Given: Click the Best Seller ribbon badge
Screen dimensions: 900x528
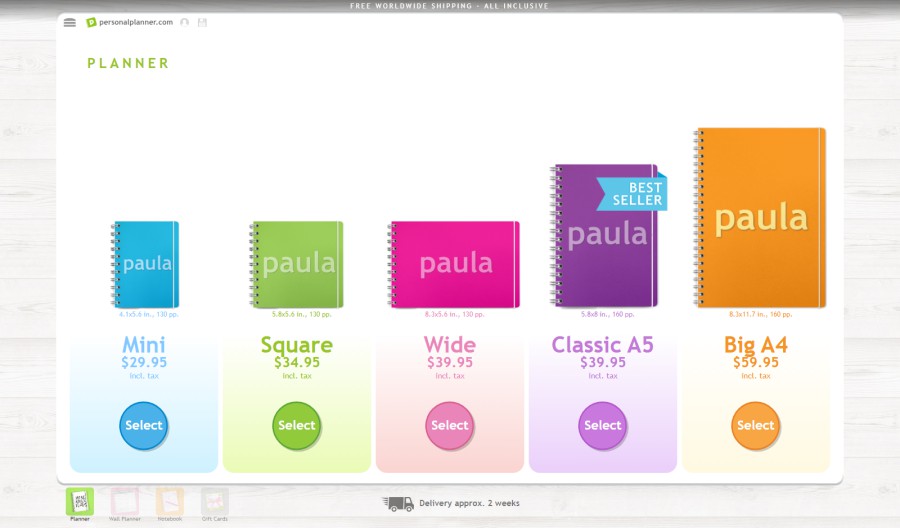Looking at the screenshot, I should pyautogui.click(x=636, y=194).
